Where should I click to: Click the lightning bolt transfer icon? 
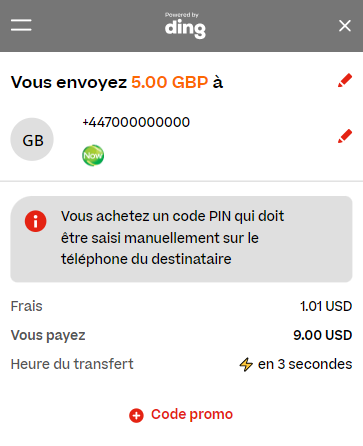(246, 364)
